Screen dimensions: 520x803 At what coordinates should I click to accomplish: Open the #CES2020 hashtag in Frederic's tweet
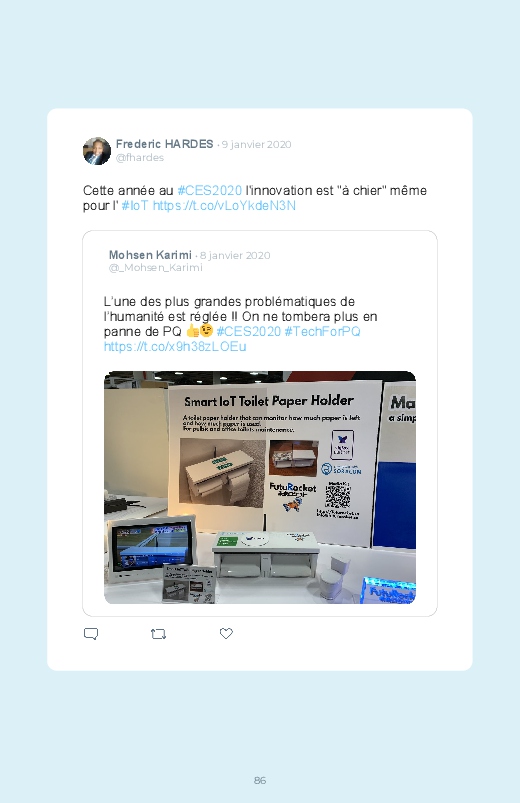(210, 191)
